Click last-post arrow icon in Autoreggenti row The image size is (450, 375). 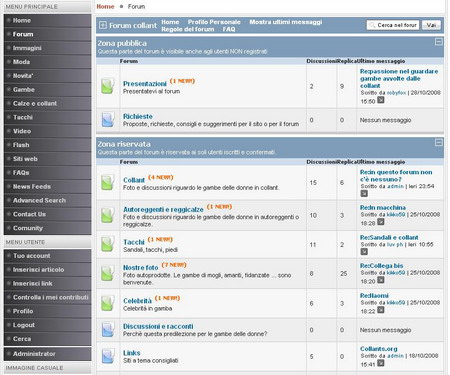point(381,222)
